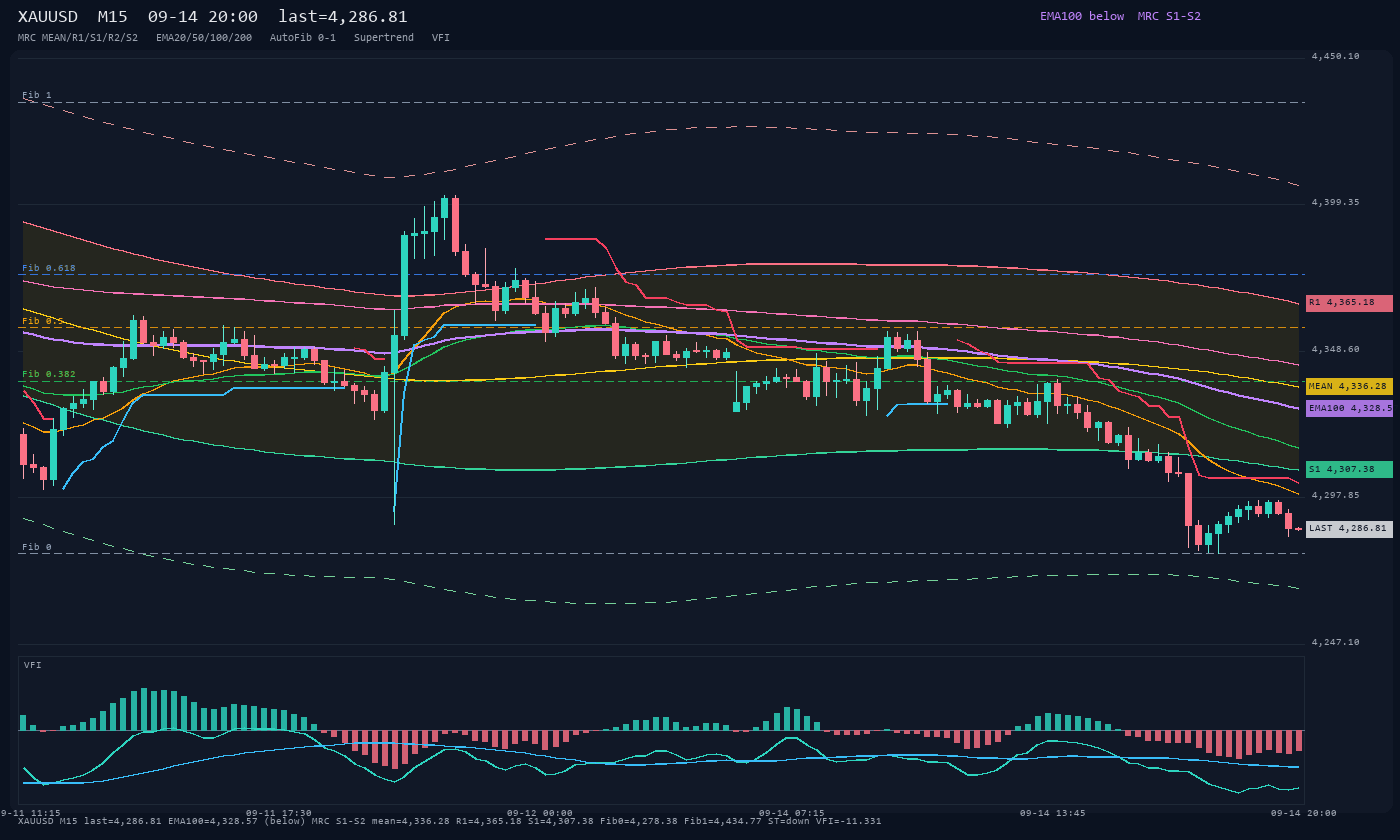Click the Supertrend indicator label
This screenshot has width=1400, height=840.
[x=384, y=38]
